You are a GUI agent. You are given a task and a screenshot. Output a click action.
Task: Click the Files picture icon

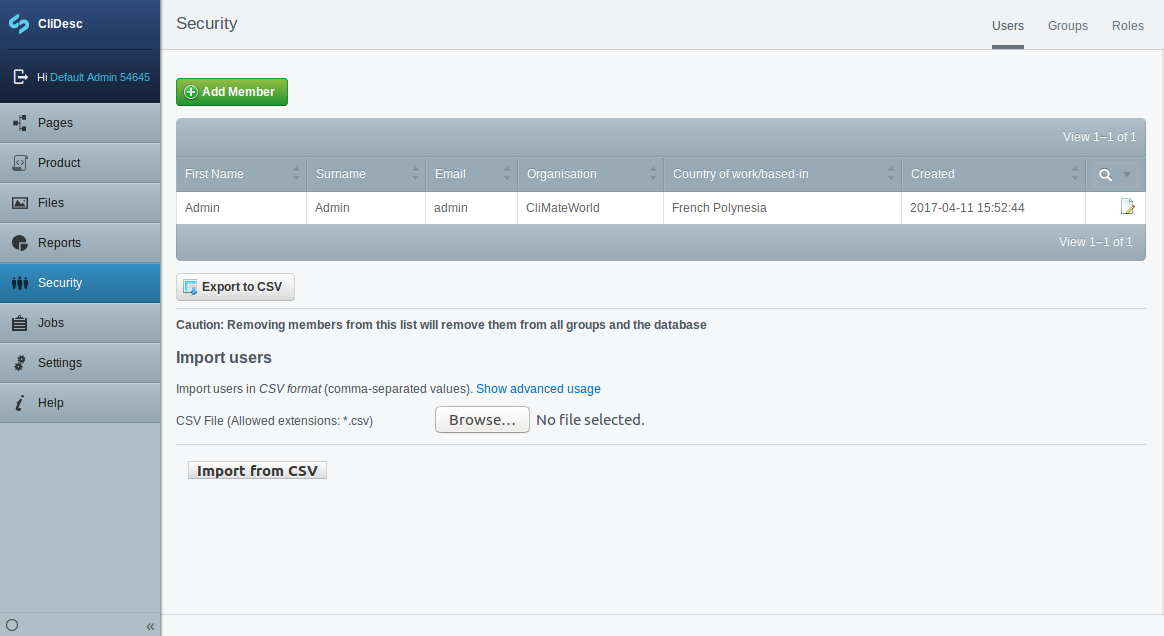point(19,203)
